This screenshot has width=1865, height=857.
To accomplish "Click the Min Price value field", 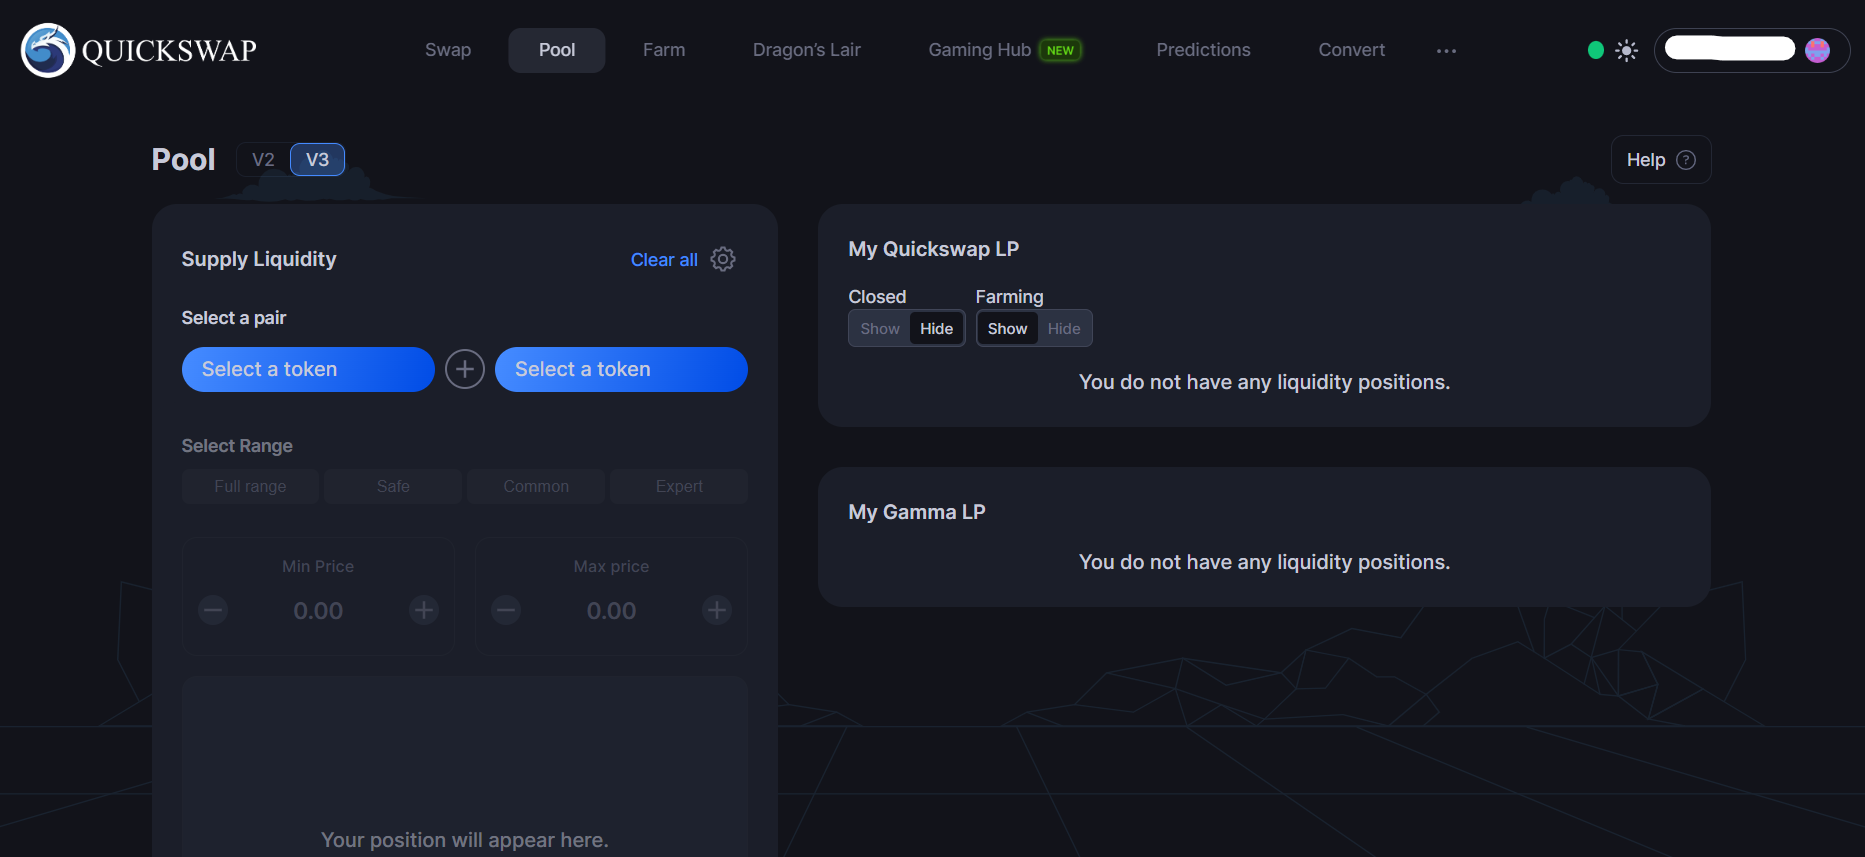I will (x=318, y=611).
